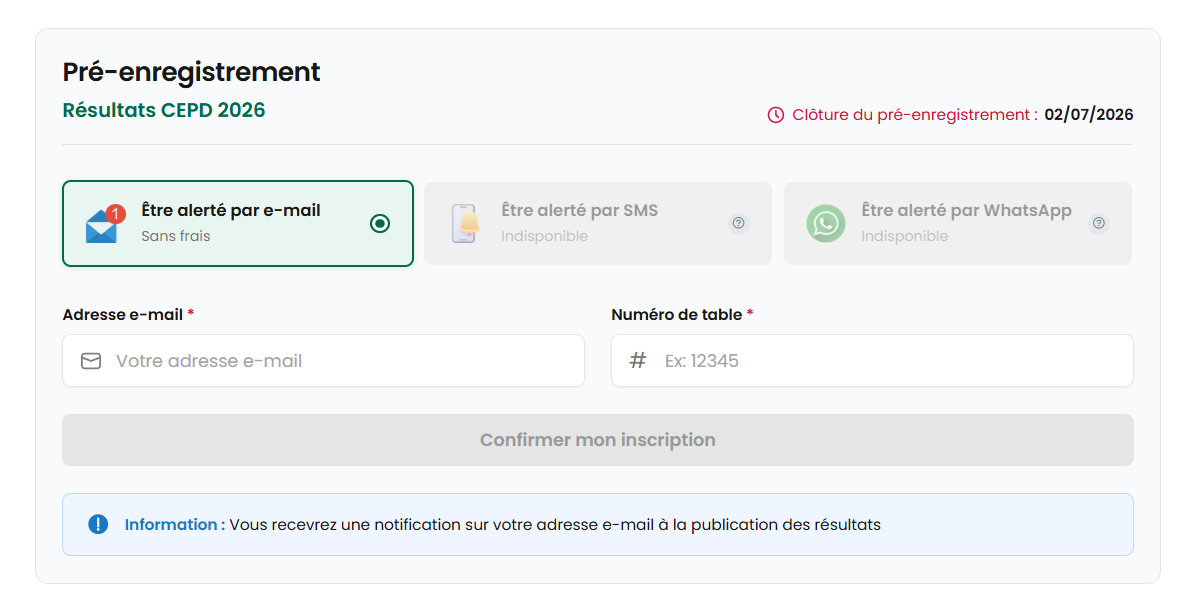Click the SMS phone bell icon
The height and width of the screenshot is (613, 1182).
pyautogui.click(x=465, y=223)
